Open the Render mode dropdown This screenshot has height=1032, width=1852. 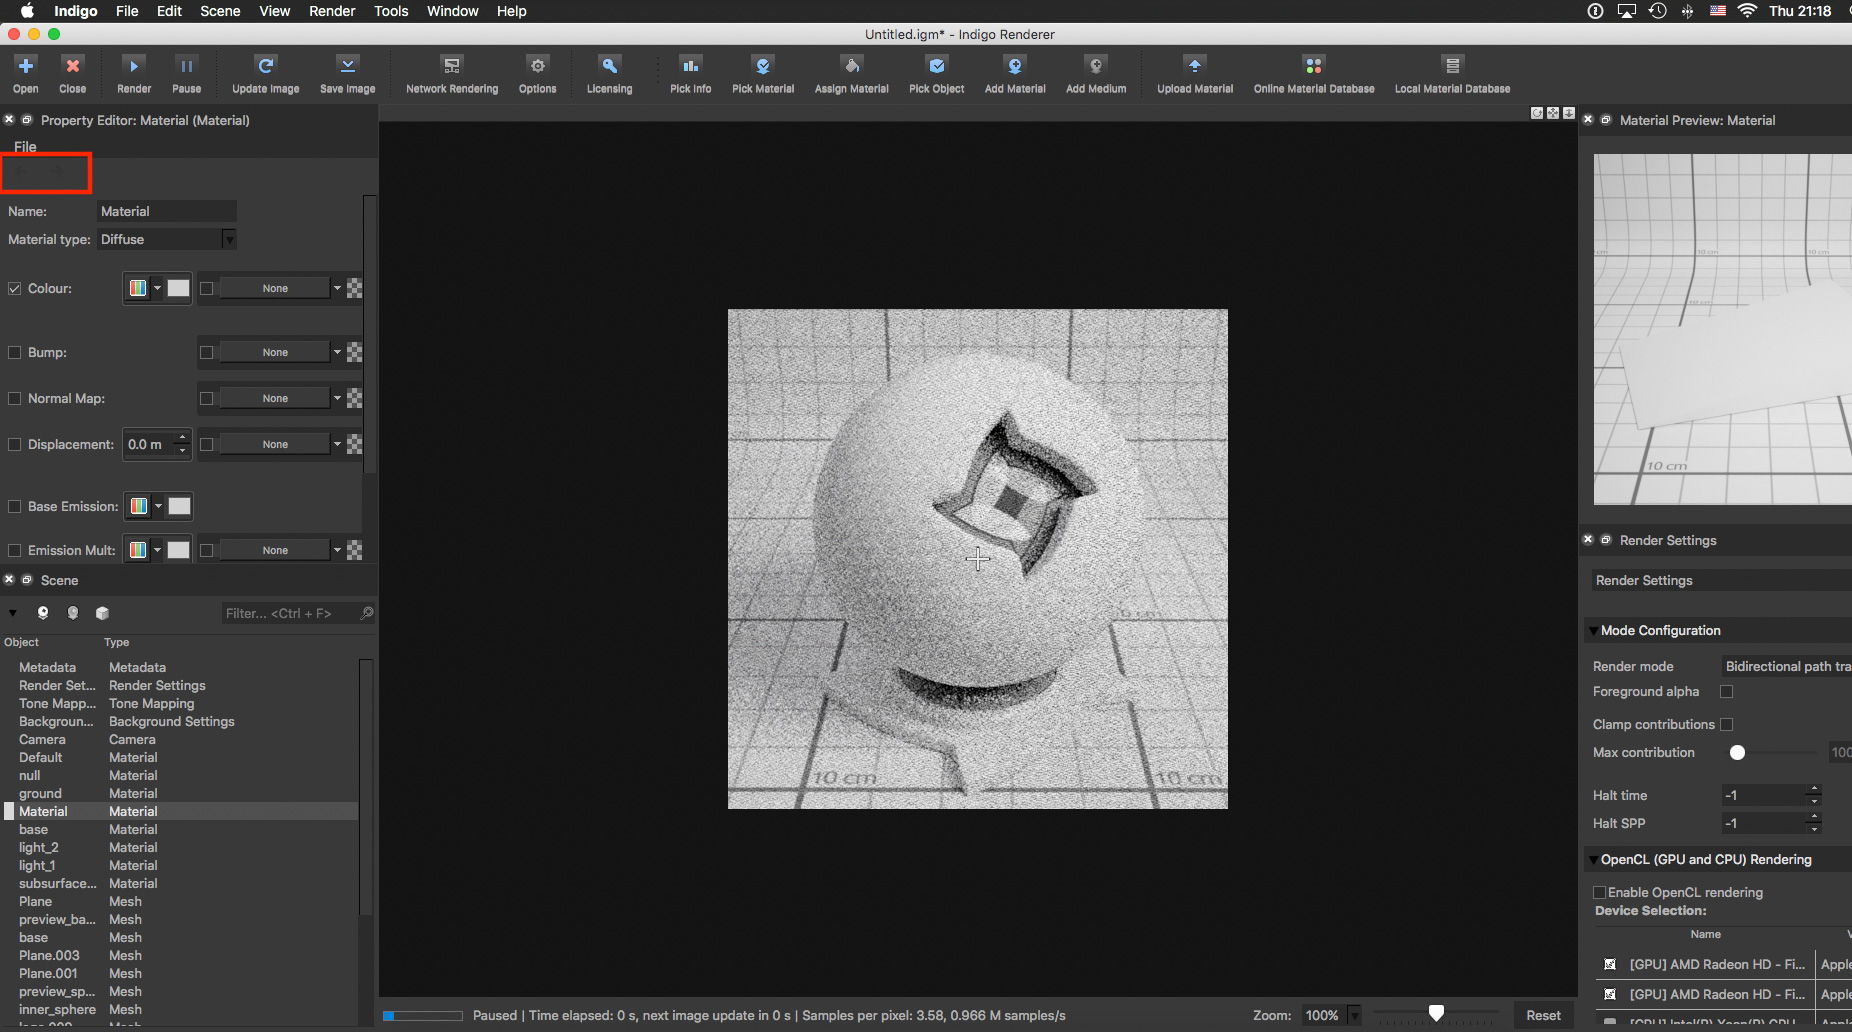[x=1785, y=666]
